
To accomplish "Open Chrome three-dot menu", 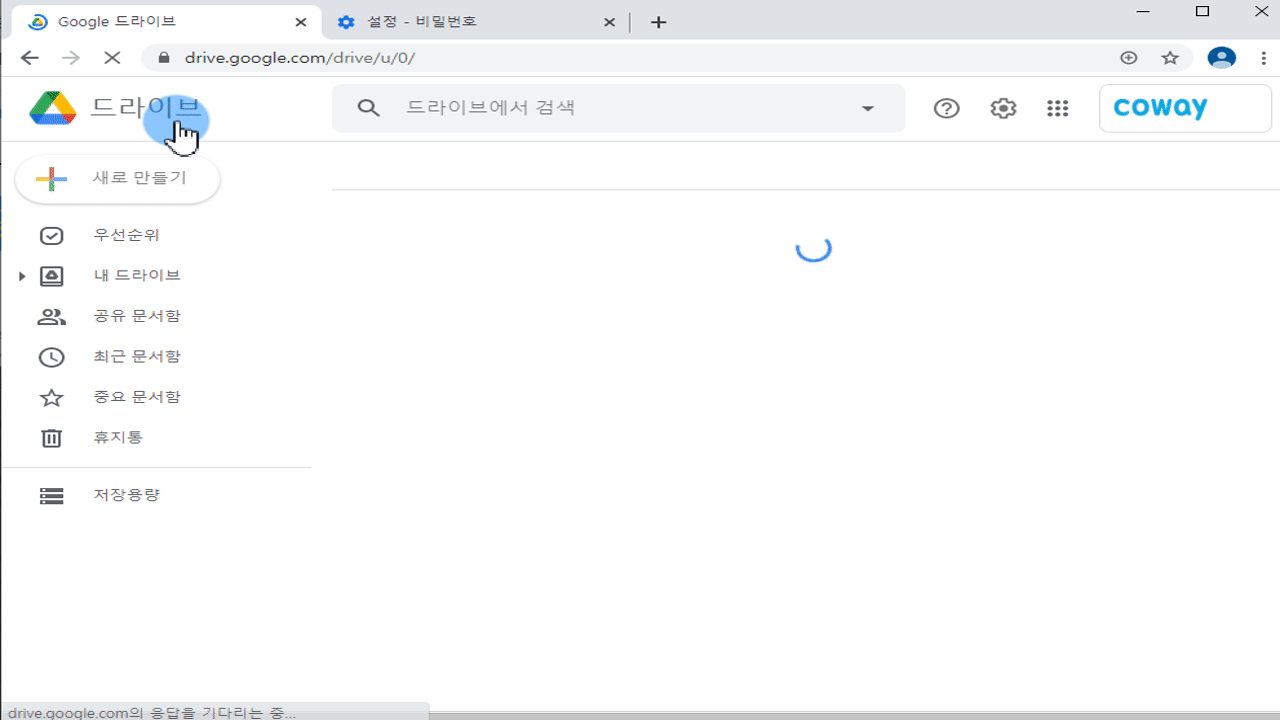I will click(x=1264, y=58).
